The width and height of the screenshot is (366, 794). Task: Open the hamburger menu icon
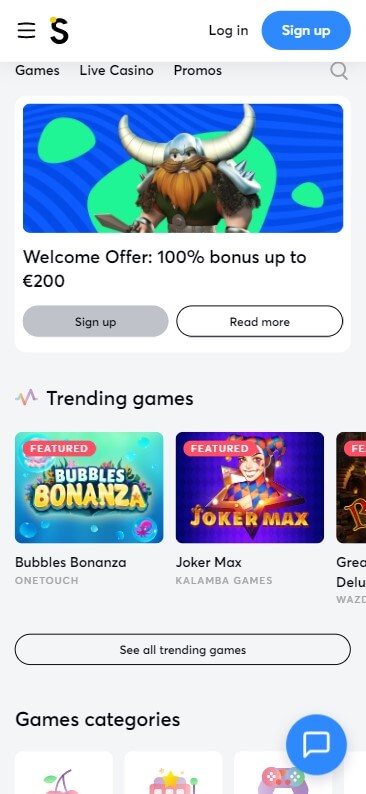26,30
